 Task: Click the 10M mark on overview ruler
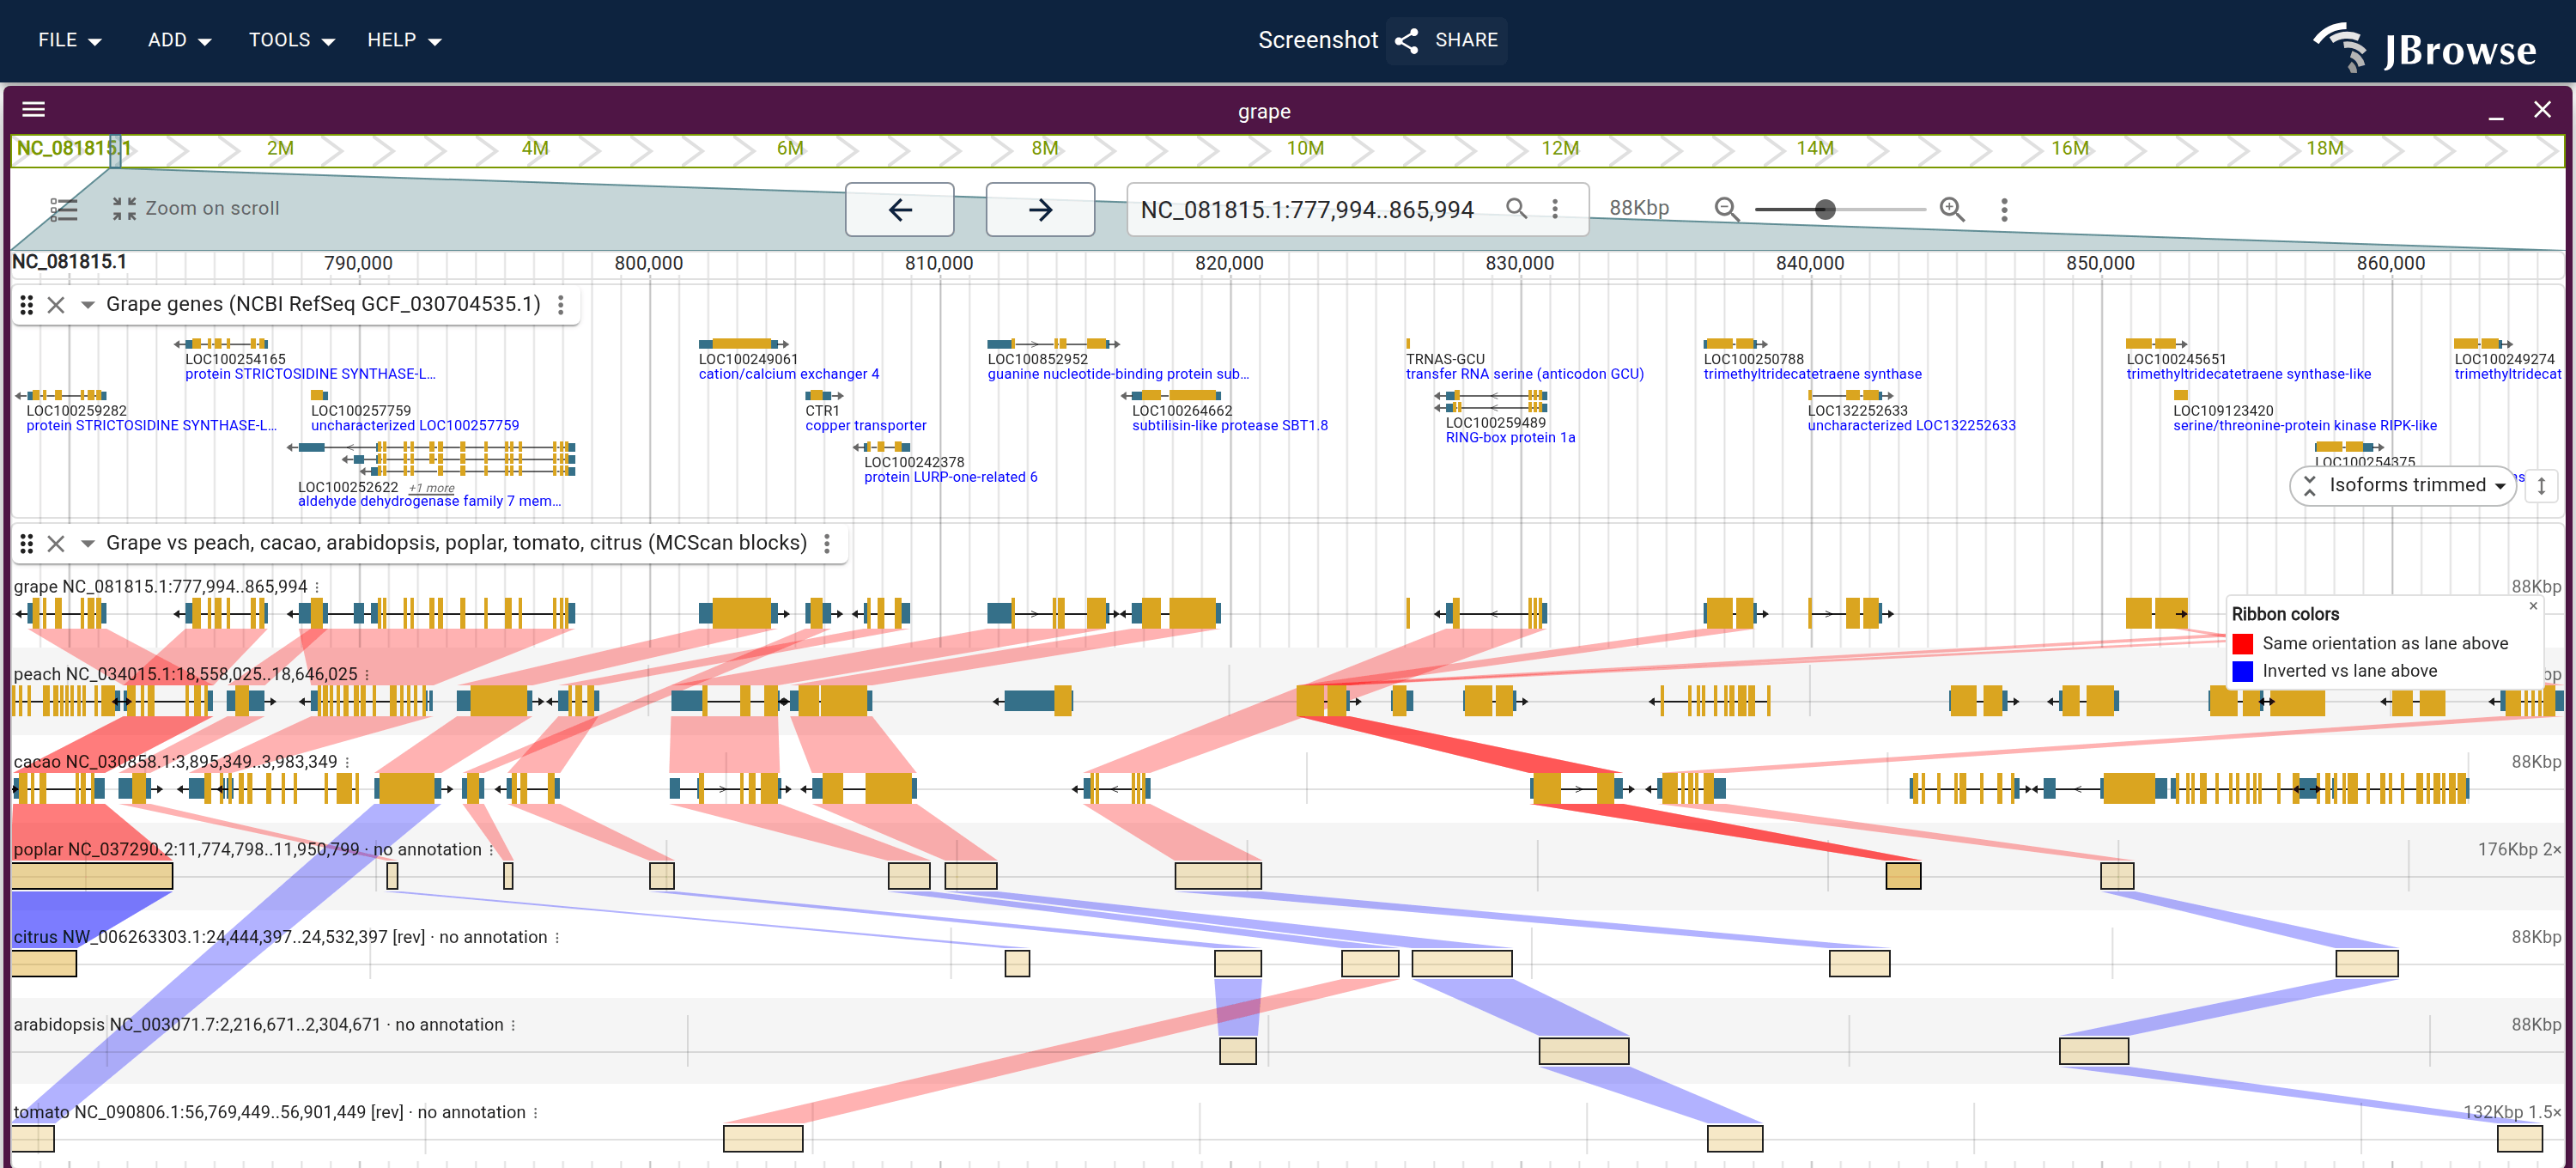pos(1304,149)
